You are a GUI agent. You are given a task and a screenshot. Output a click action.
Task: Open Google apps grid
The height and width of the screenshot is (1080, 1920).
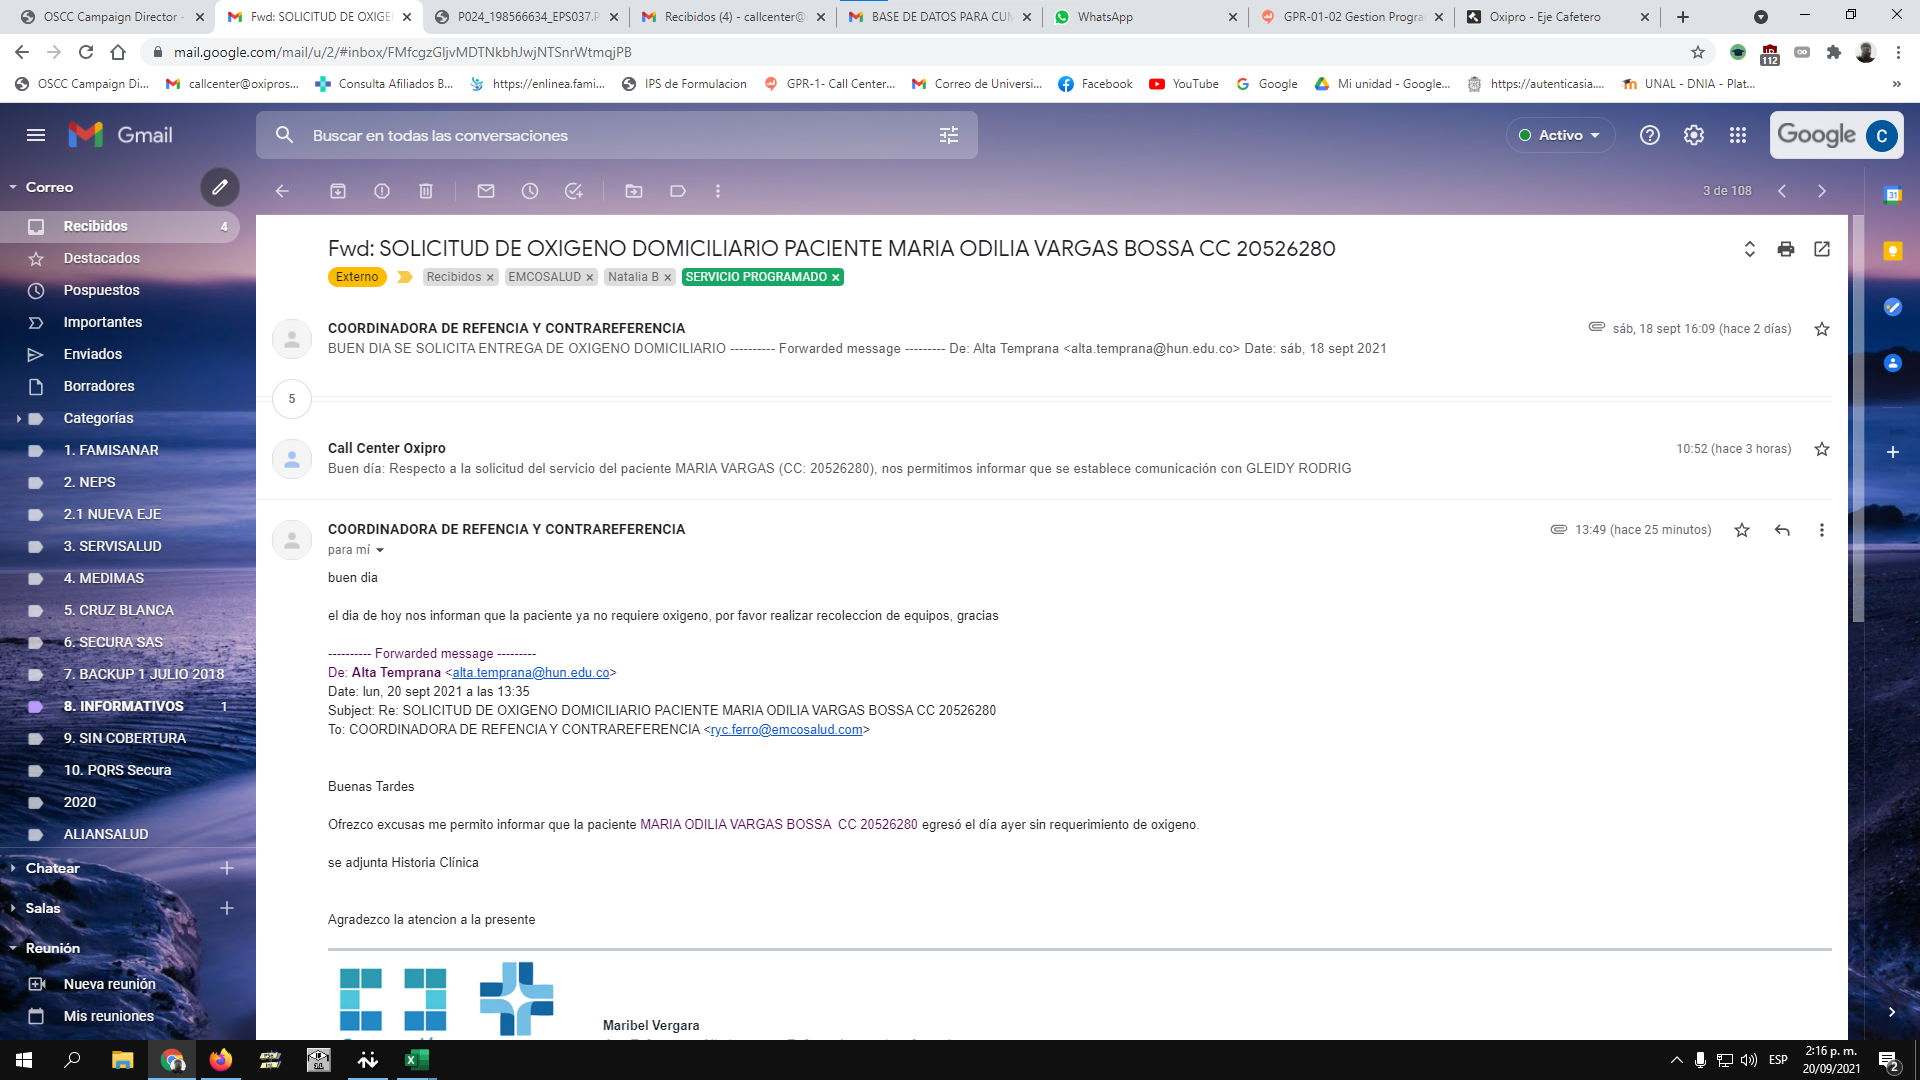(x=1738, y=135)
